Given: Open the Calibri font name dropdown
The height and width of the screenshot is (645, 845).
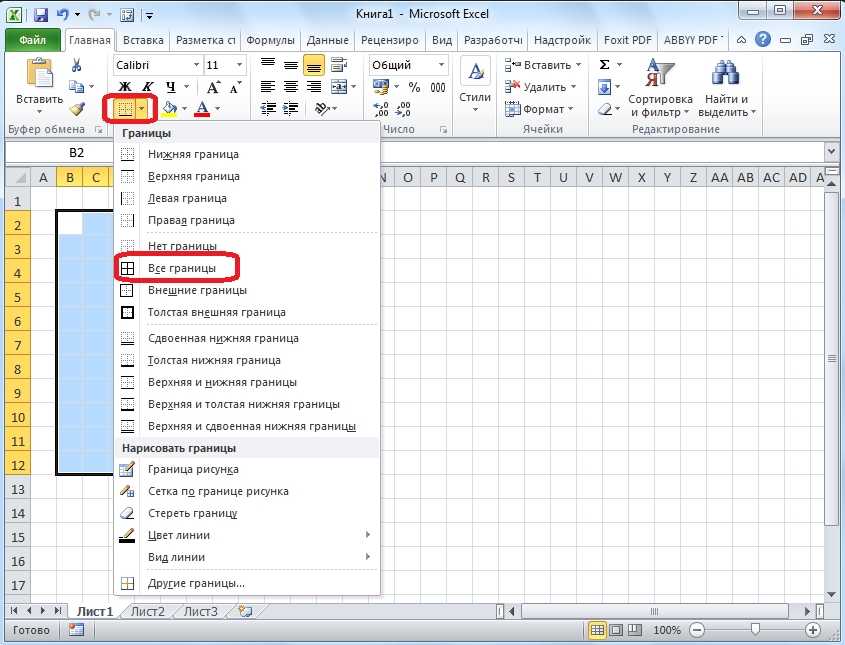Looking at the screenshot, I should 156,65.
